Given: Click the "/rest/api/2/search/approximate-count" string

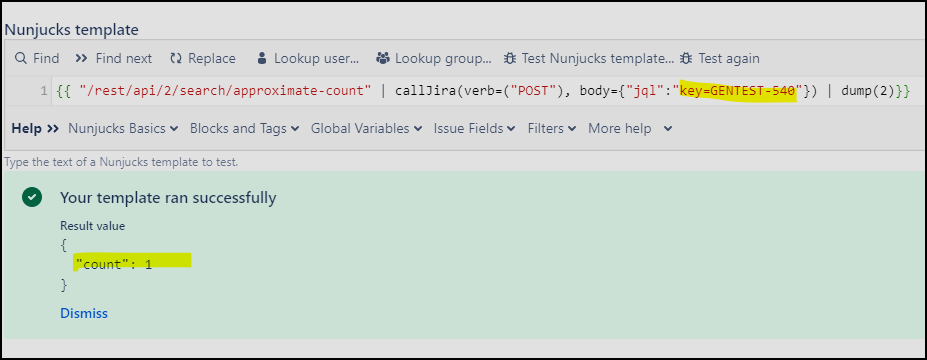Looking at the screenshot, I should pos(225,92).
